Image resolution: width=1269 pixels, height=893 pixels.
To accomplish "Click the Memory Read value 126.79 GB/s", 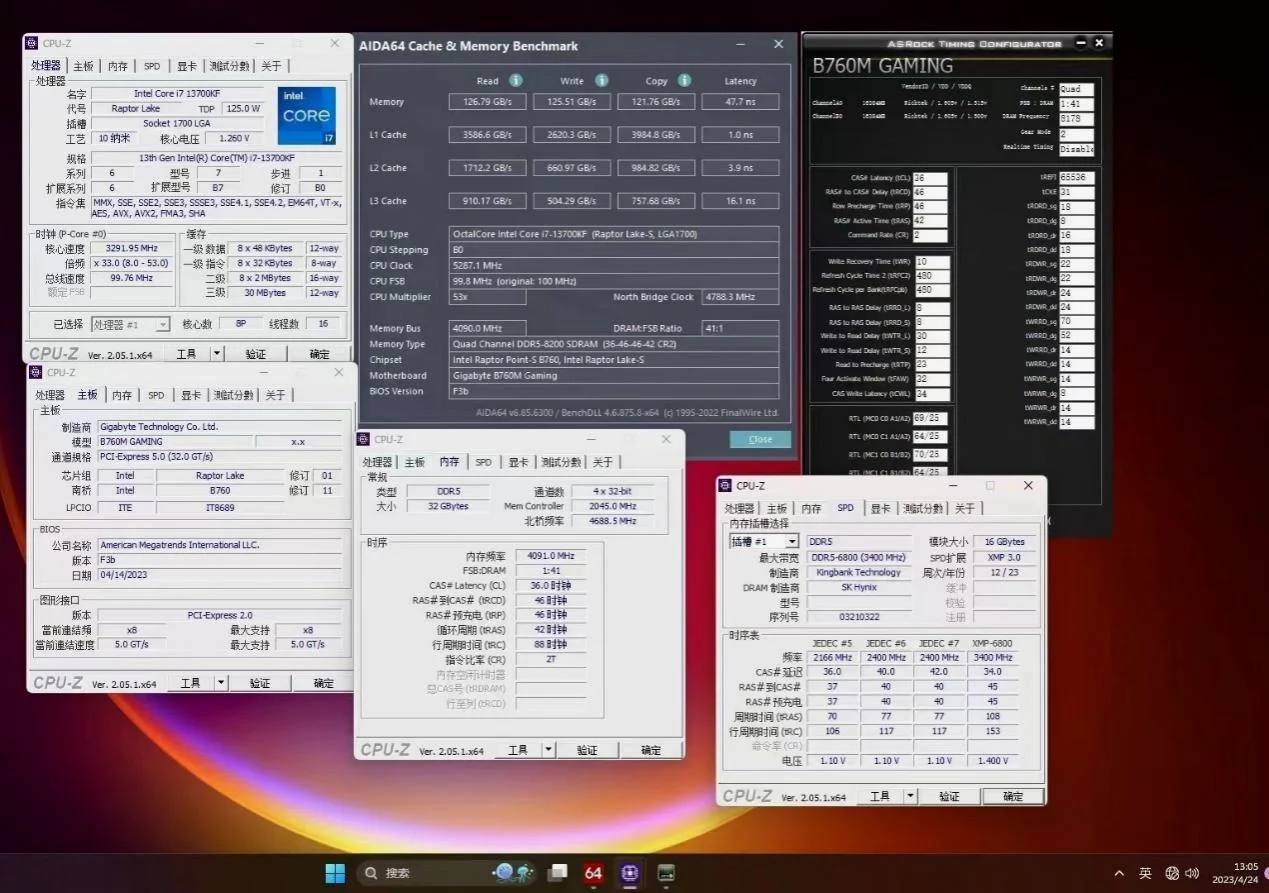I will pos(487,102).
